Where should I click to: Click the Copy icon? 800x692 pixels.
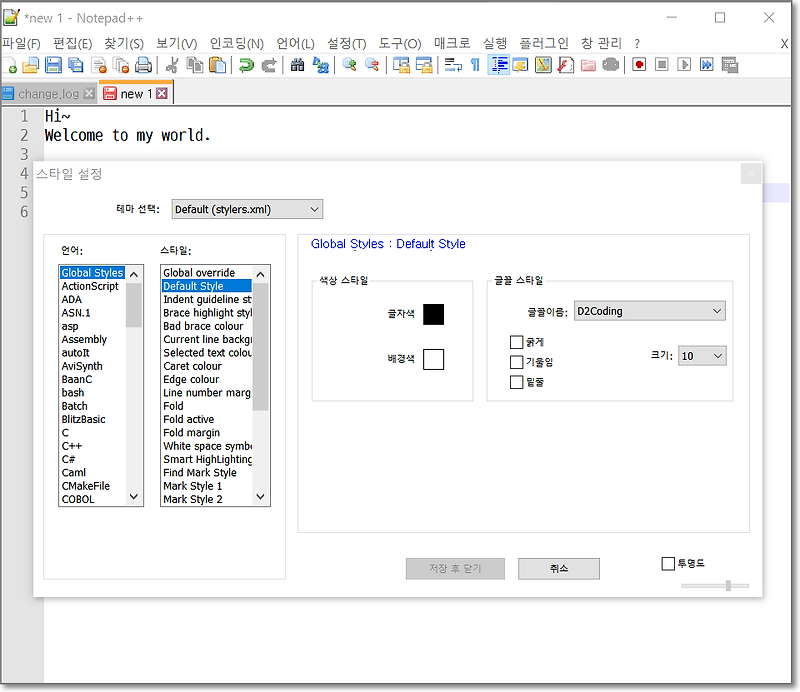tap(194, 65)
